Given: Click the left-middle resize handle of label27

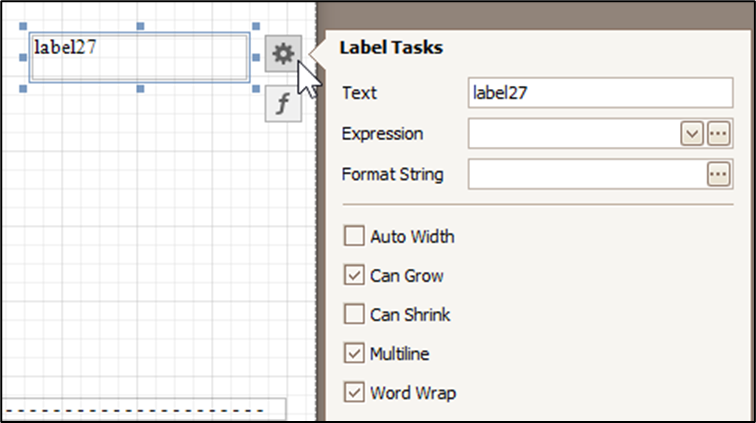Looking at the screenshot, I should pyautogui.click(x=23, y=57).
